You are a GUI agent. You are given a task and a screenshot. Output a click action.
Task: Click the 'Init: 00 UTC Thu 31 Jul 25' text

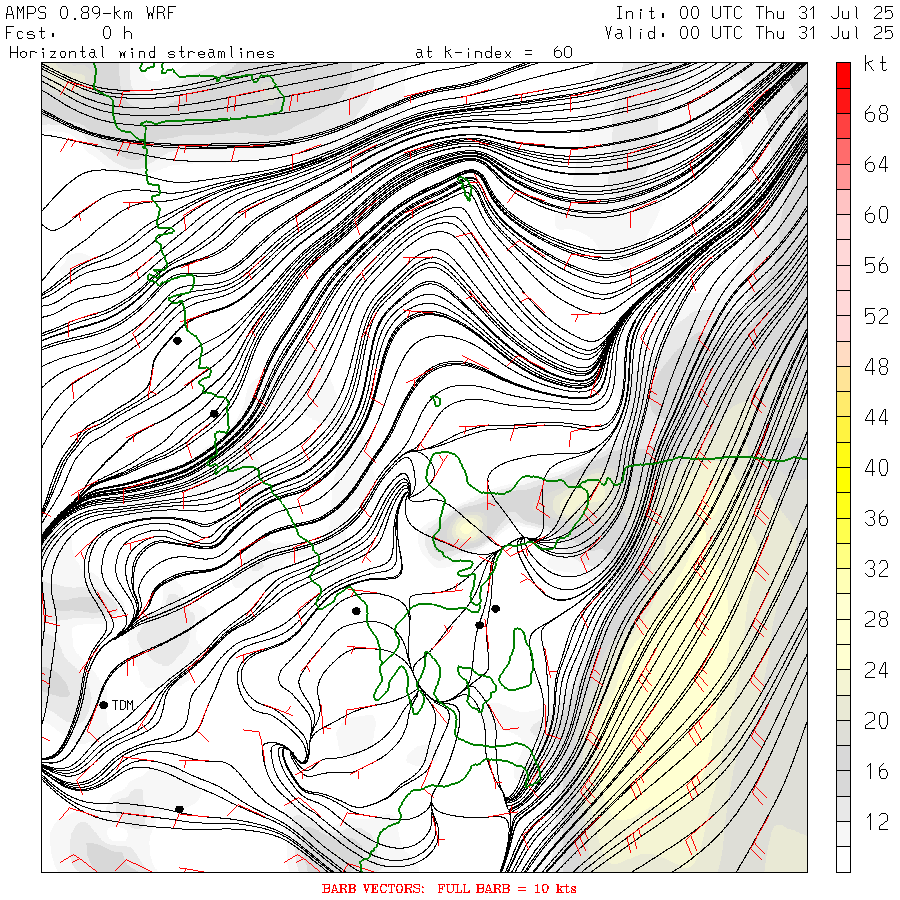pos(754,12)
